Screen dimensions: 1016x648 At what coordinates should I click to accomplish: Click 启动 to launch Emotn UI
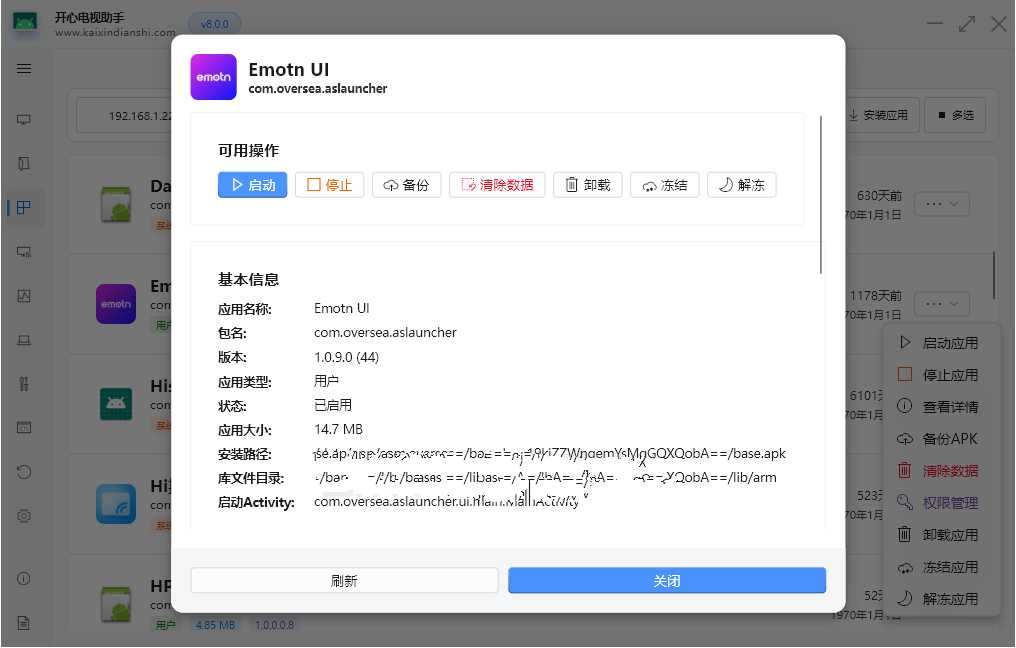[x=251, y=184]
